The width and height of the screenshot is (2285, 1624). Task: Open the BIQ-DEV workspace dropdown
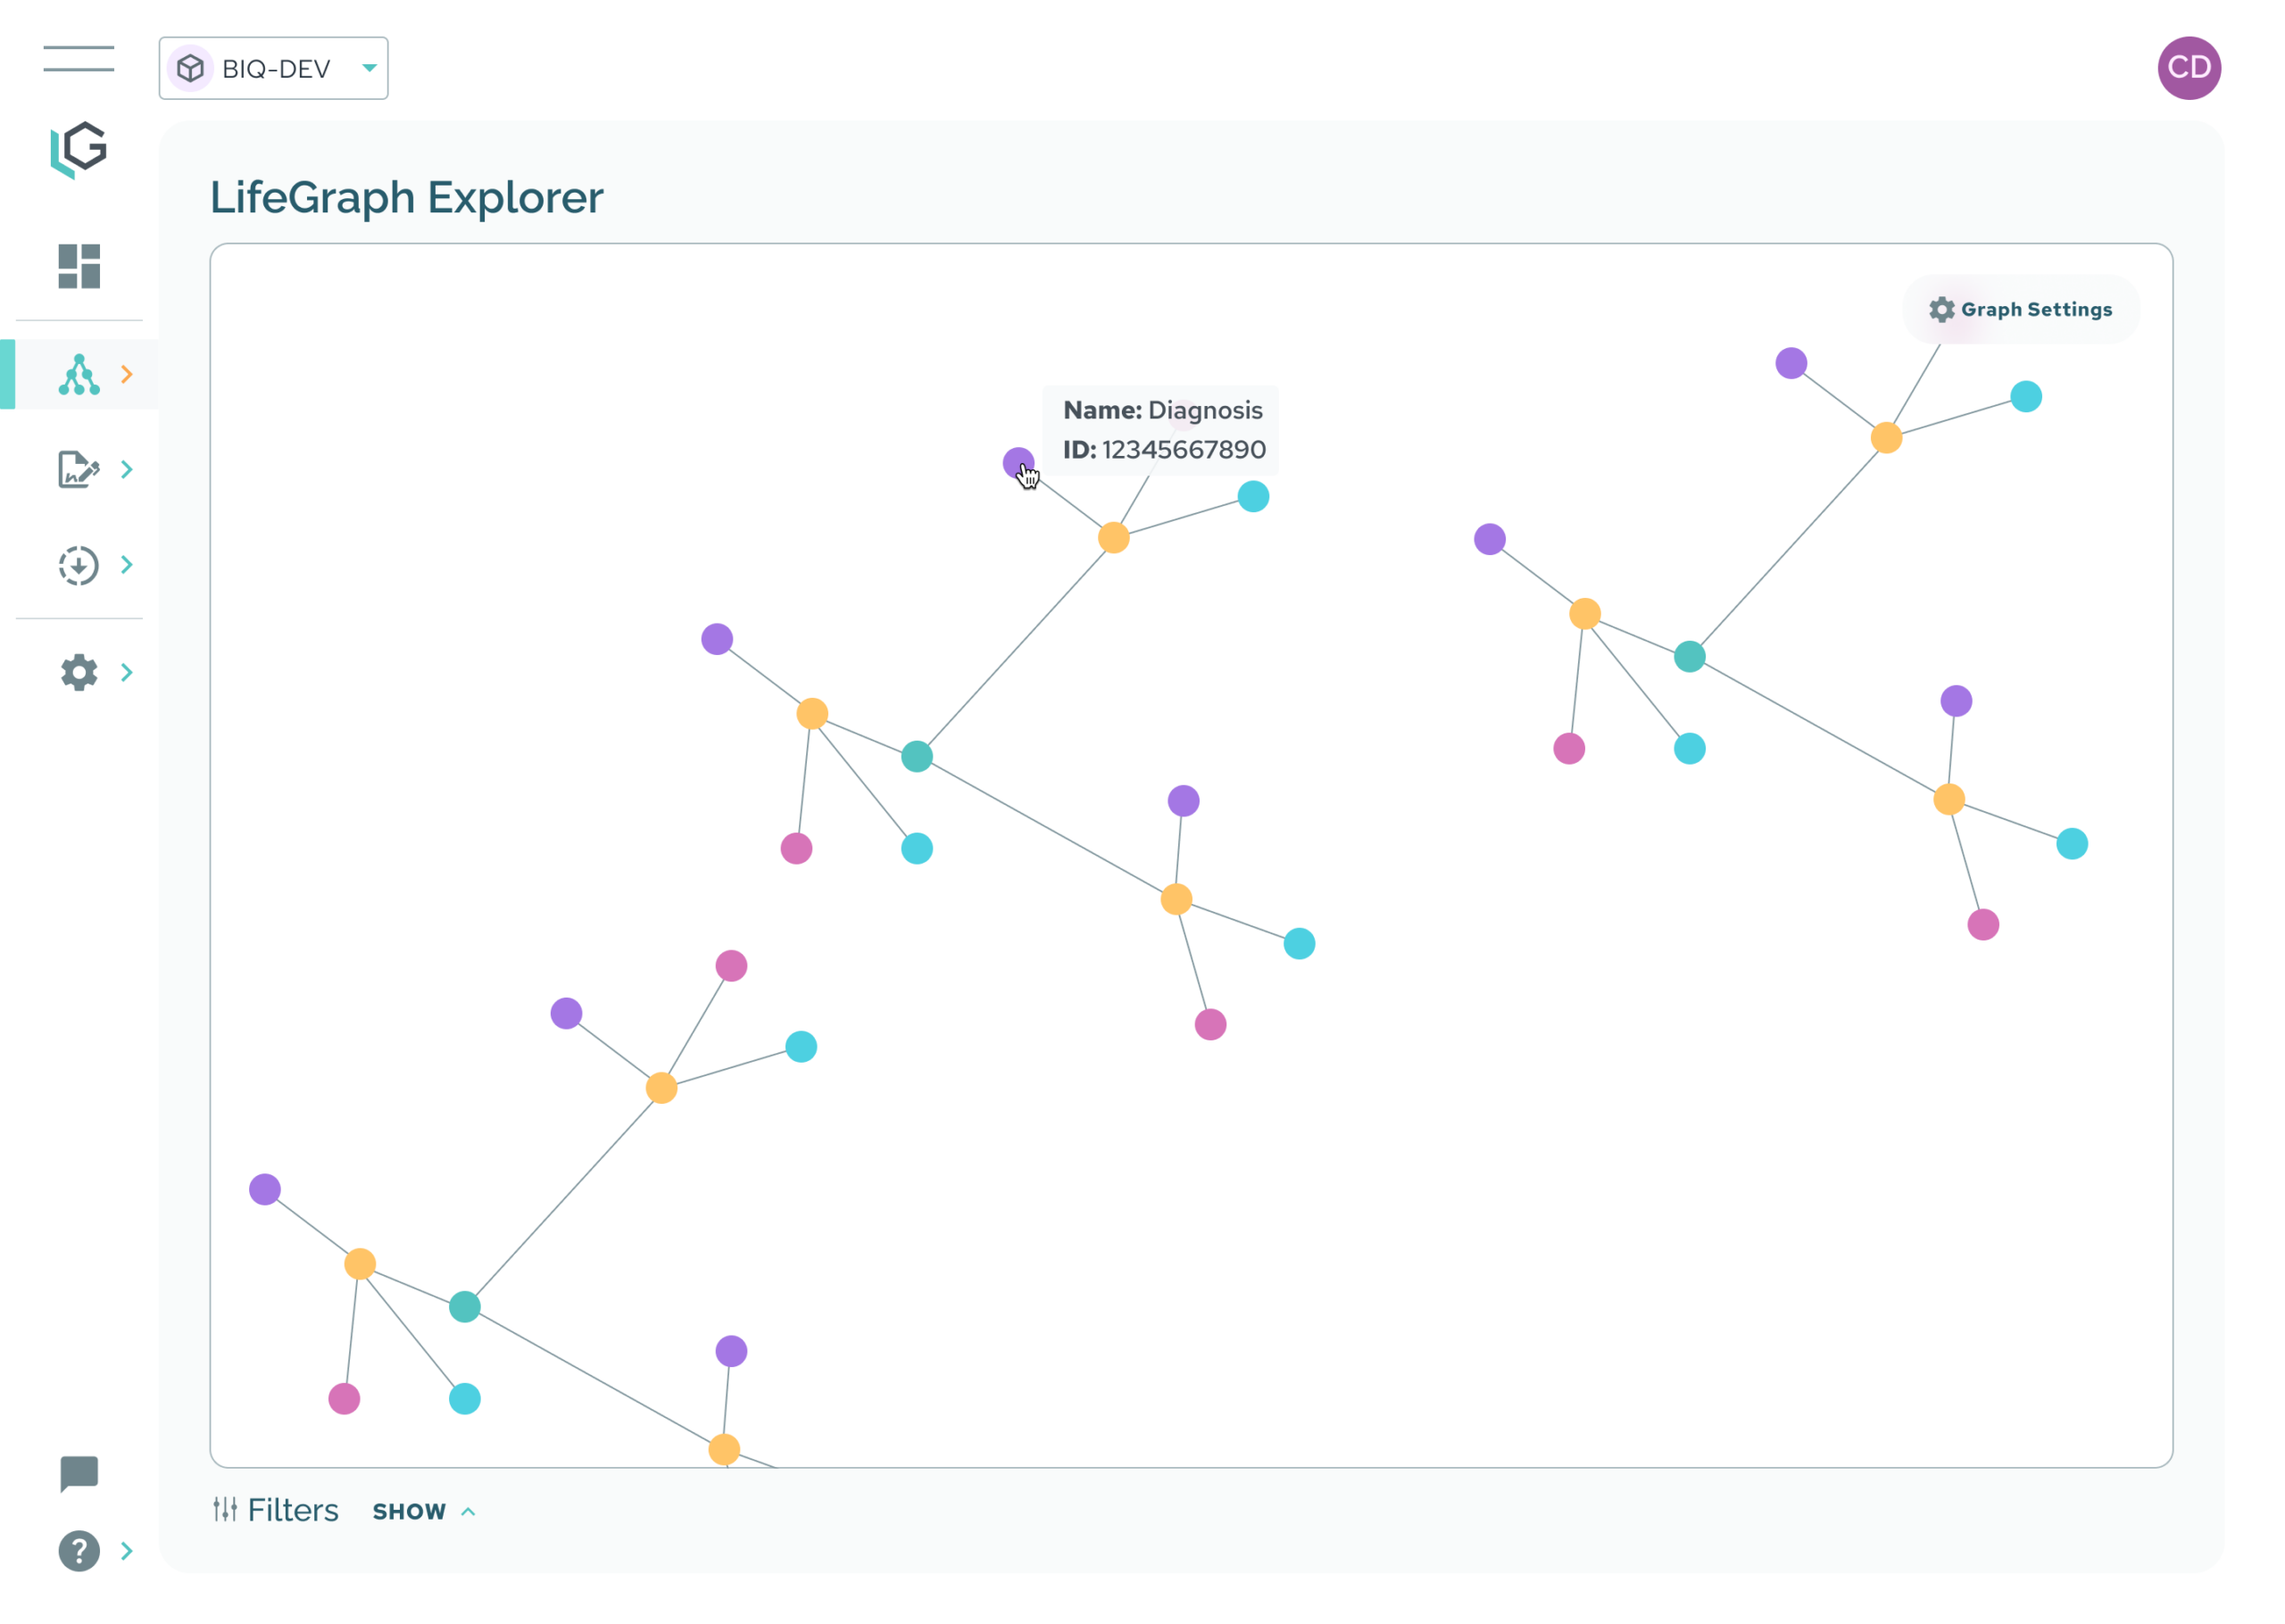pos(272,67)
